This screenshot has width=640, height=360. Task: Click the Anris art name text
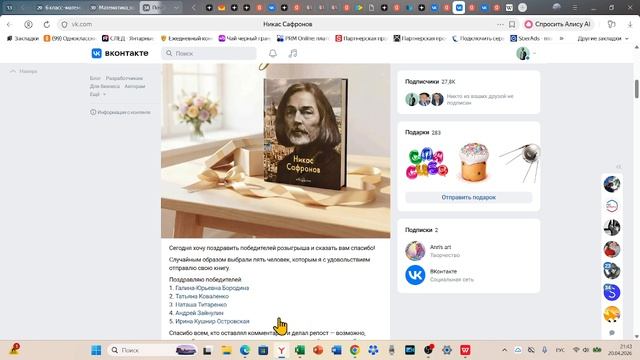(x=440, y=247)
